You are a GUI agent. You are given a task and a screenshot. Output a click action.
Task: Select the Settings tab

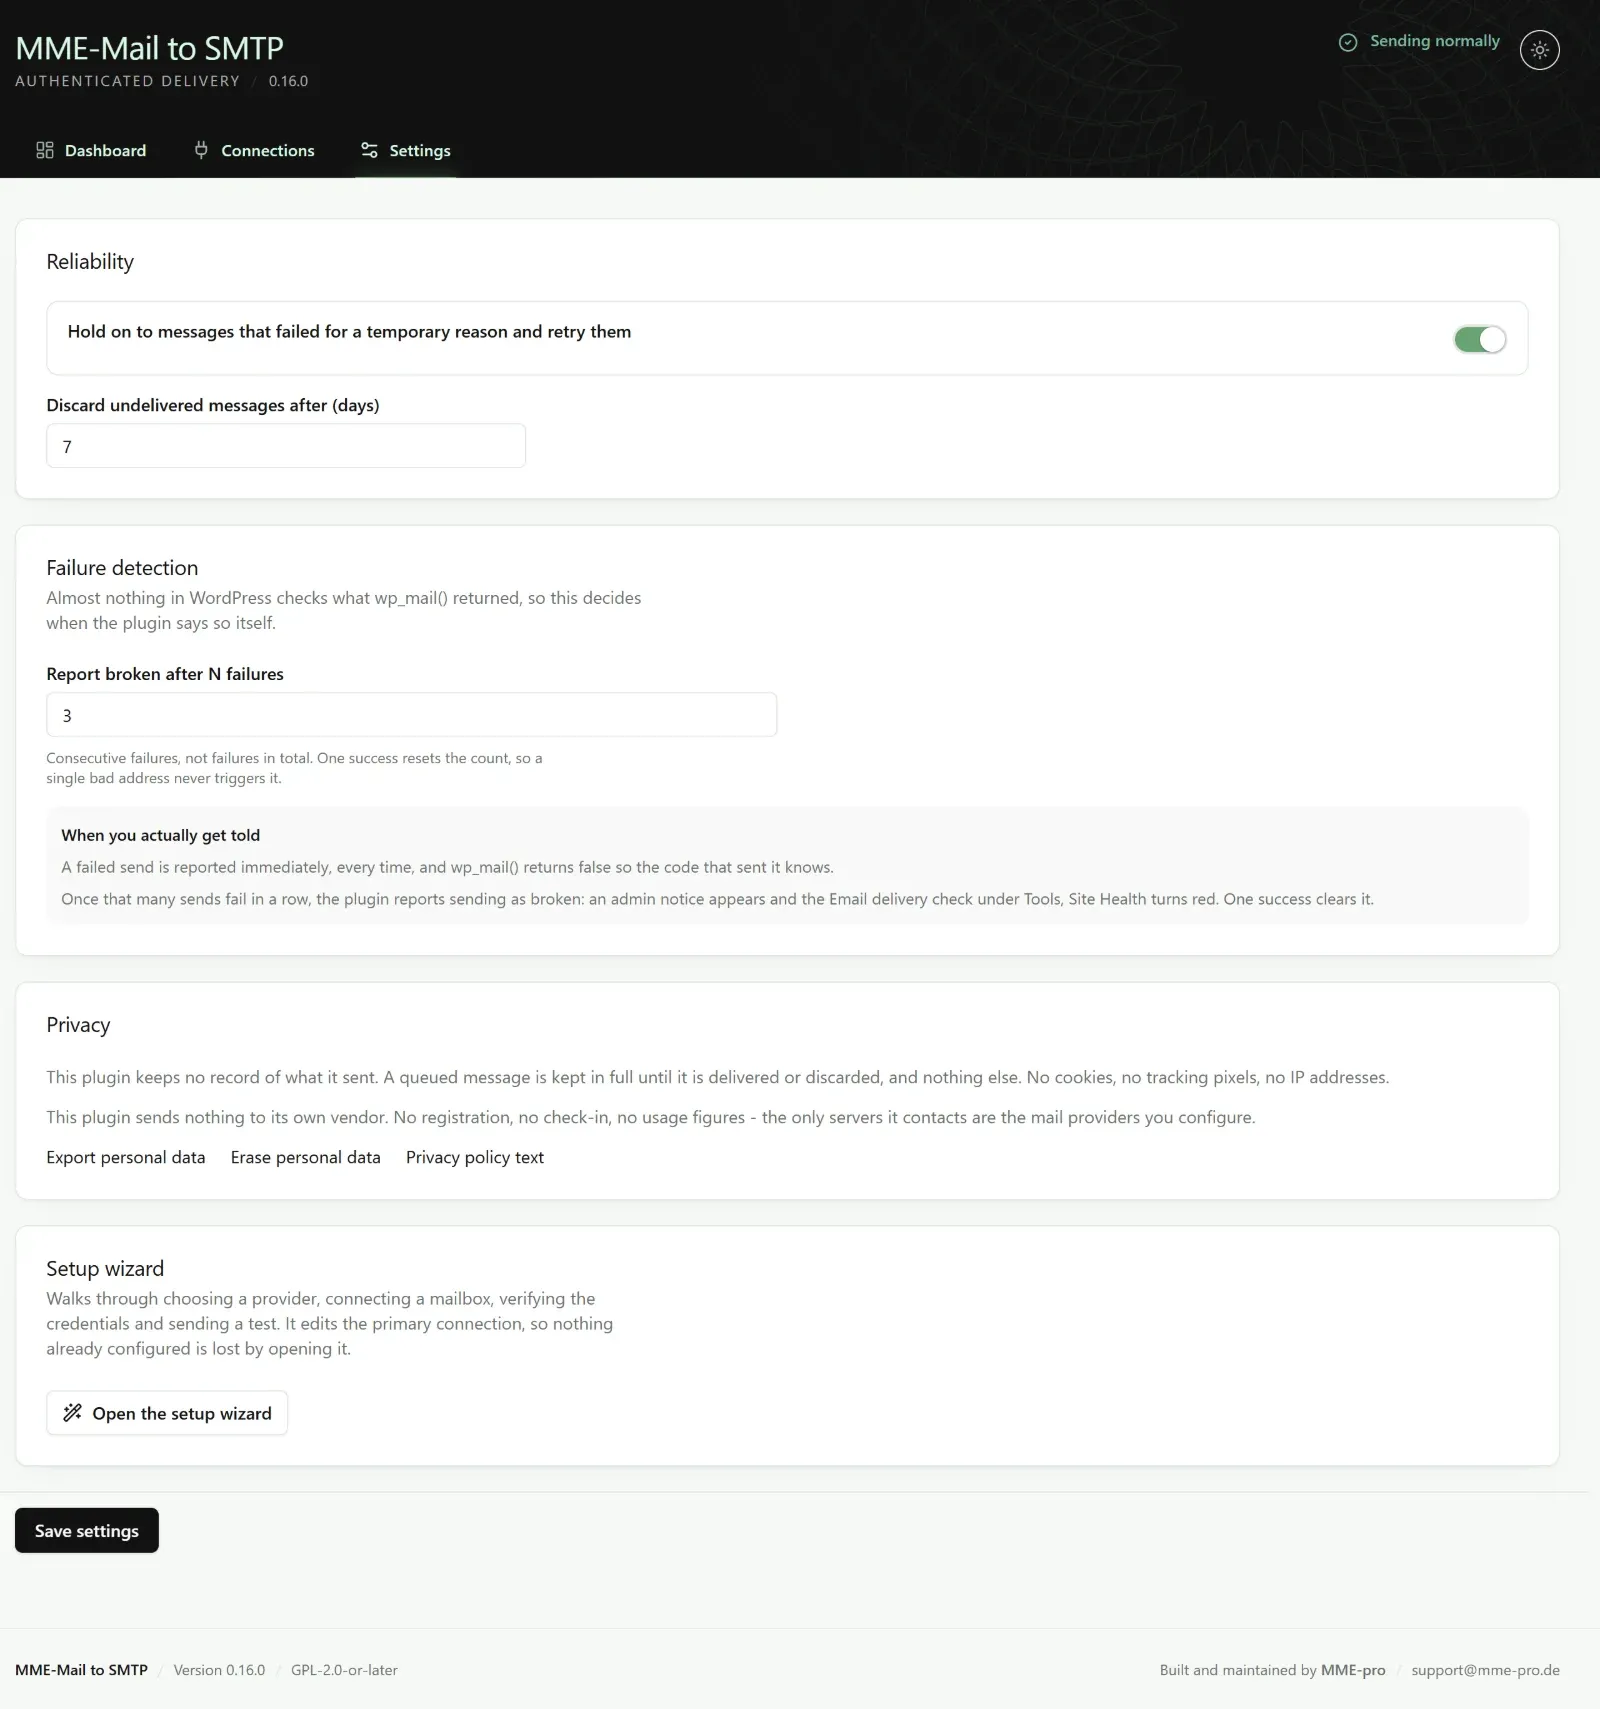pos(405,150)
